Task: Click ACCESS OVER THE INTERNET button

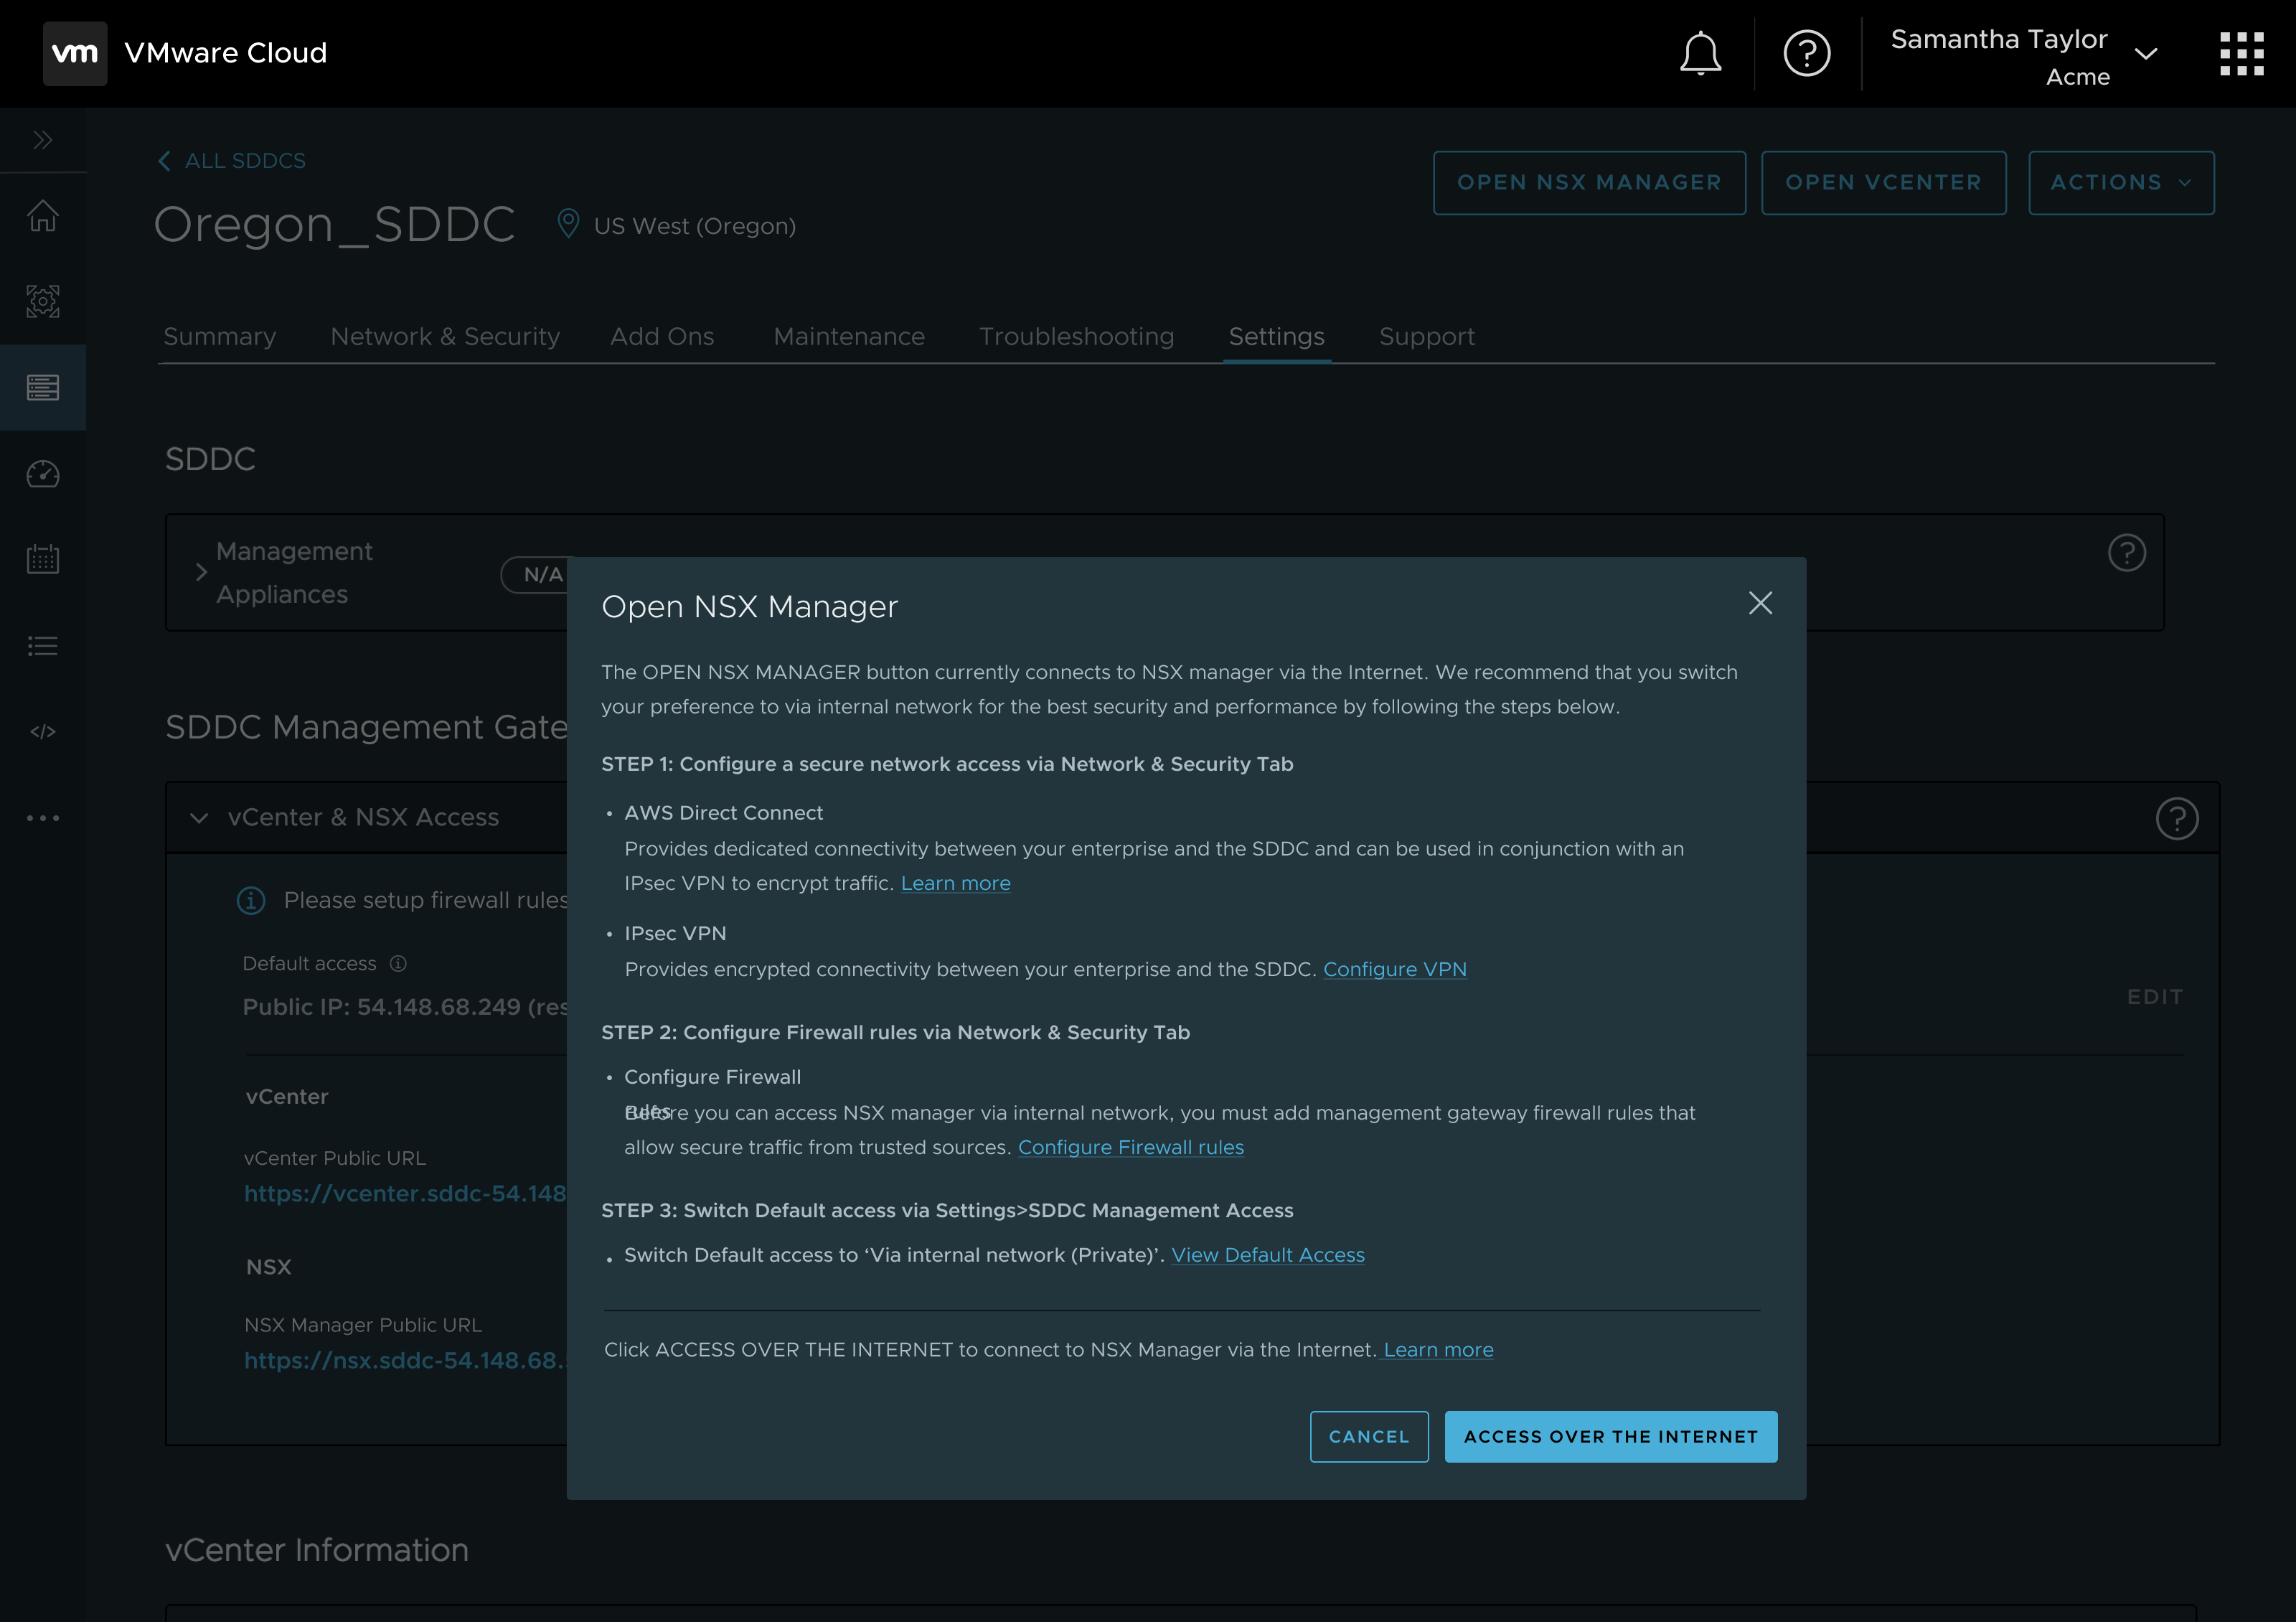Action: 1610,1436
